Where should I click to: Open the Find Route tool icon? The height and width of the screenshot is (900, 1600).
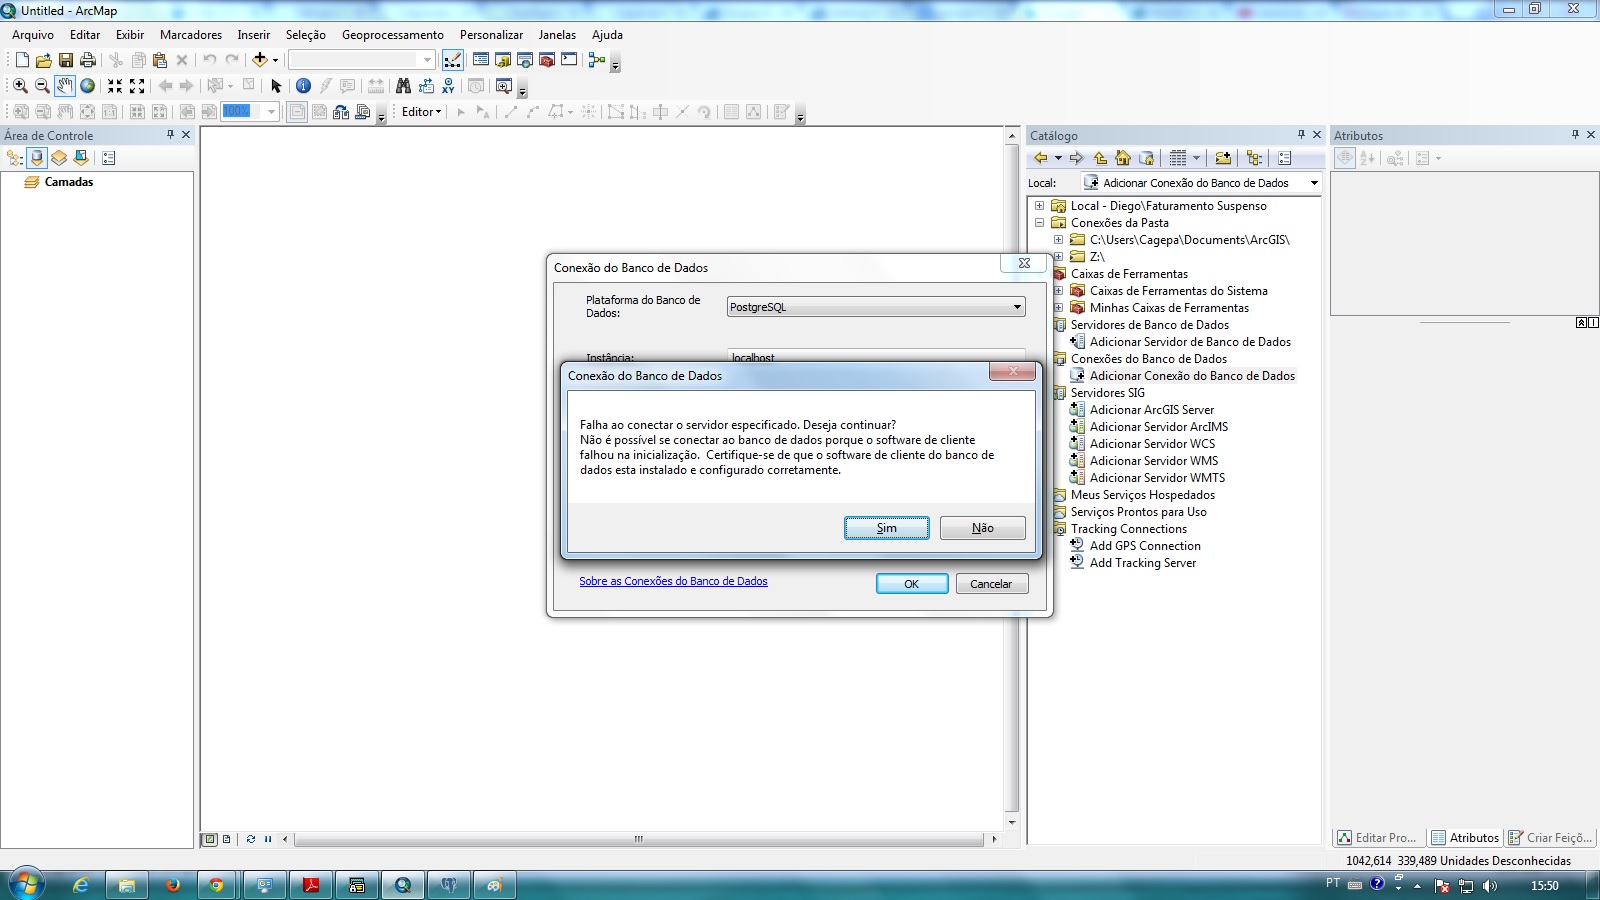point(426,86)
